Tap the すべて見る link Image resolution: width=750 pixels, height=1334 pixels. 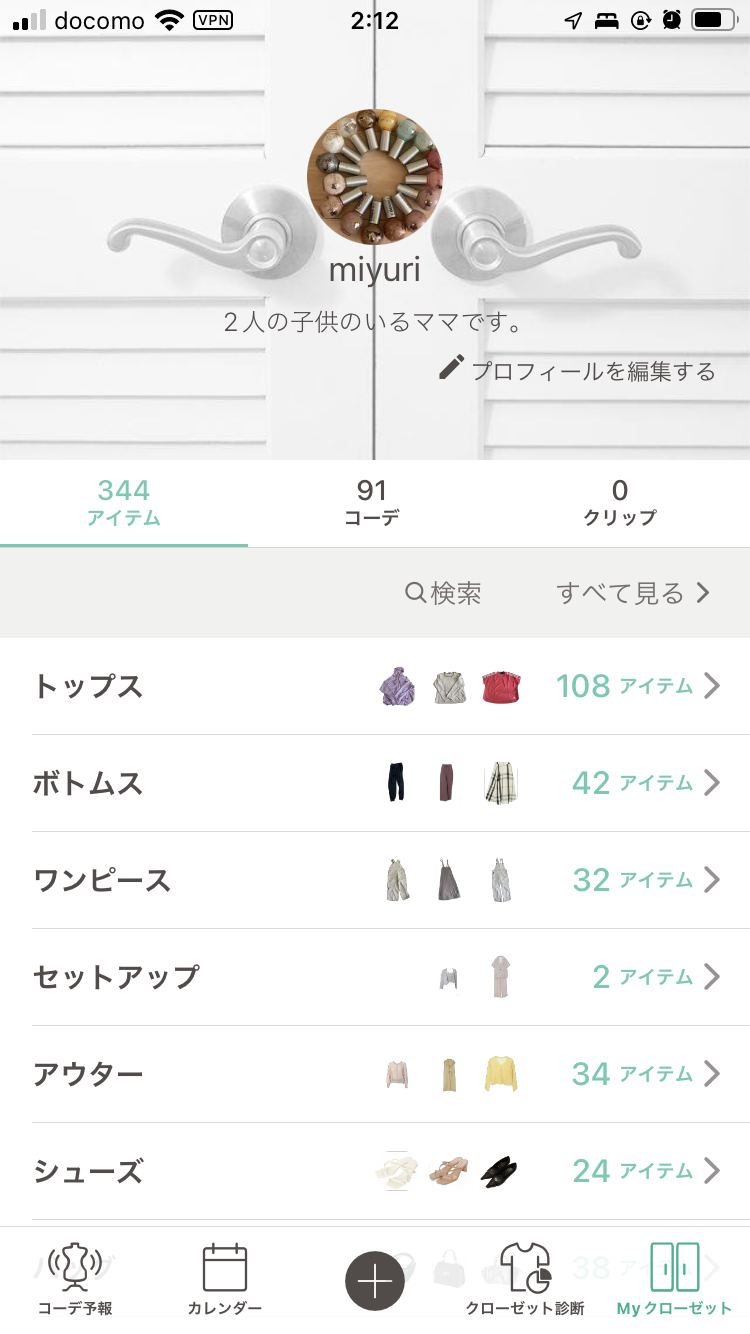tap(632, 593)
